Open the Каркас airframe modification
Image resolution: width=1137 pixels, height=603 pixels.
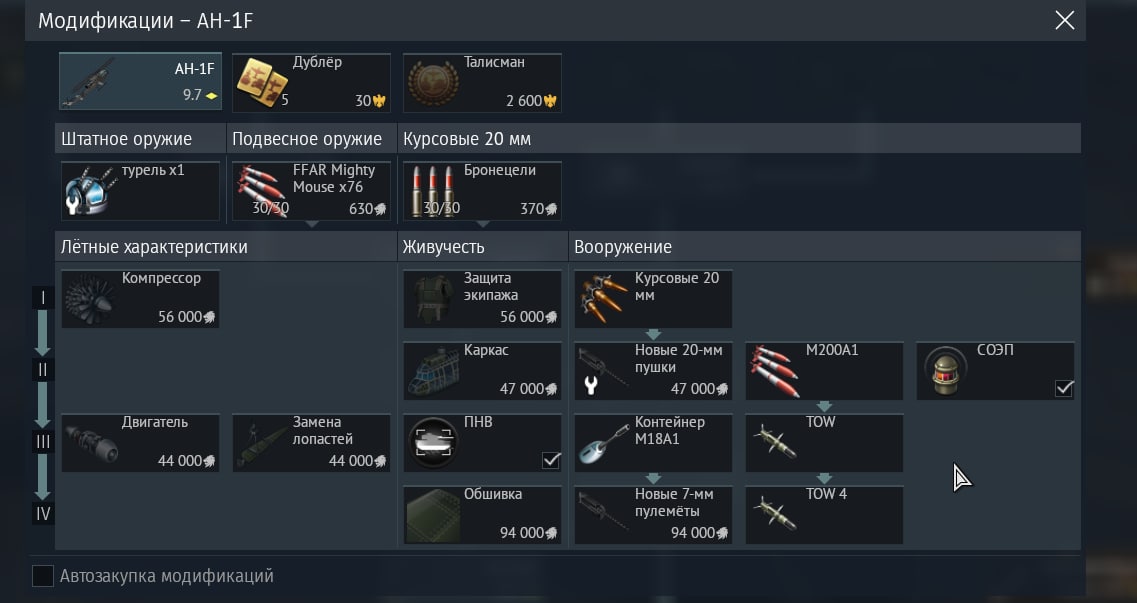tap(481, 371)
